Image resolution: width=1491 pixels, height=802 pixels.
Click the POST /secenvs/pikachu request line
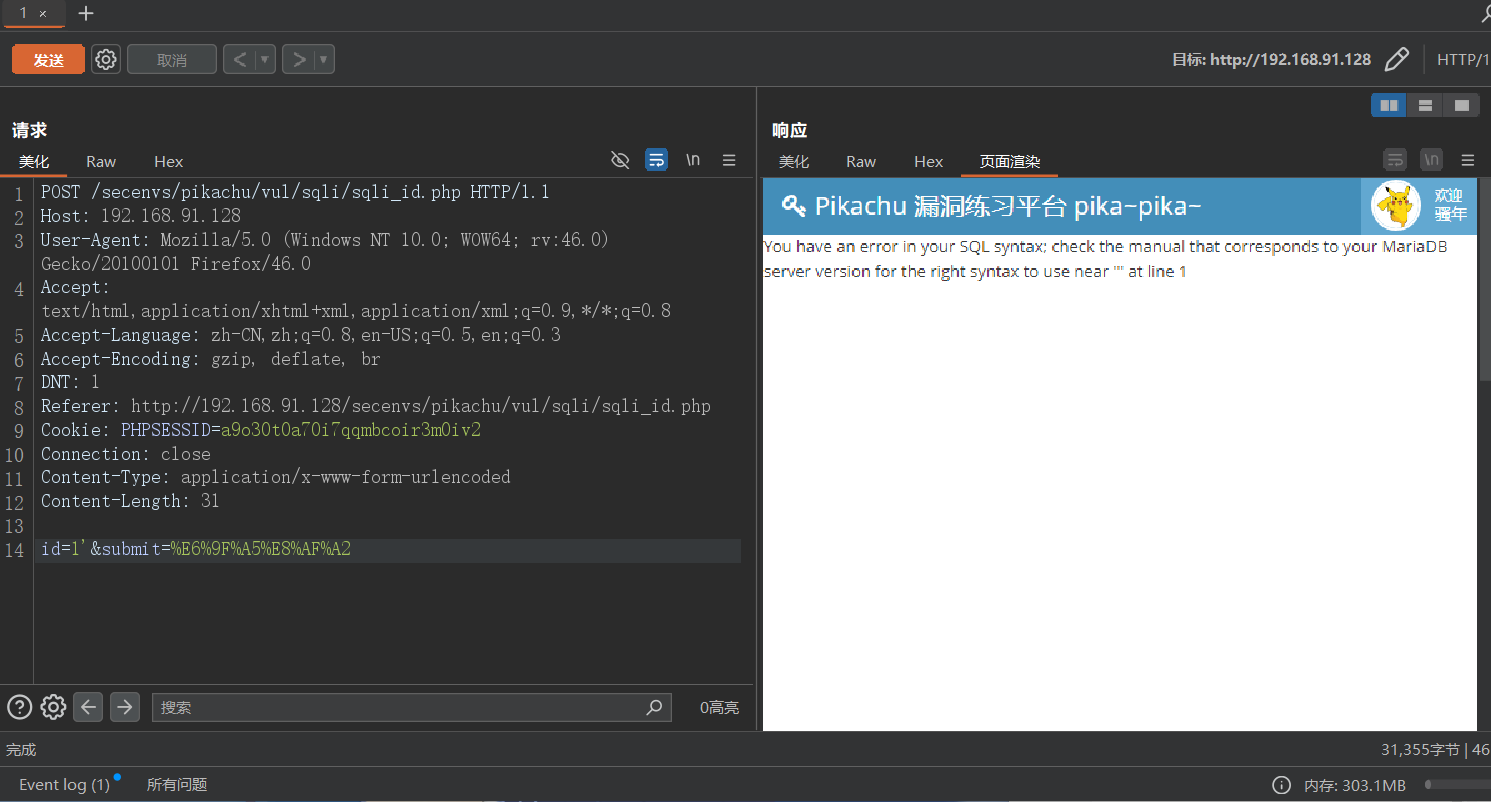(294, 192)
